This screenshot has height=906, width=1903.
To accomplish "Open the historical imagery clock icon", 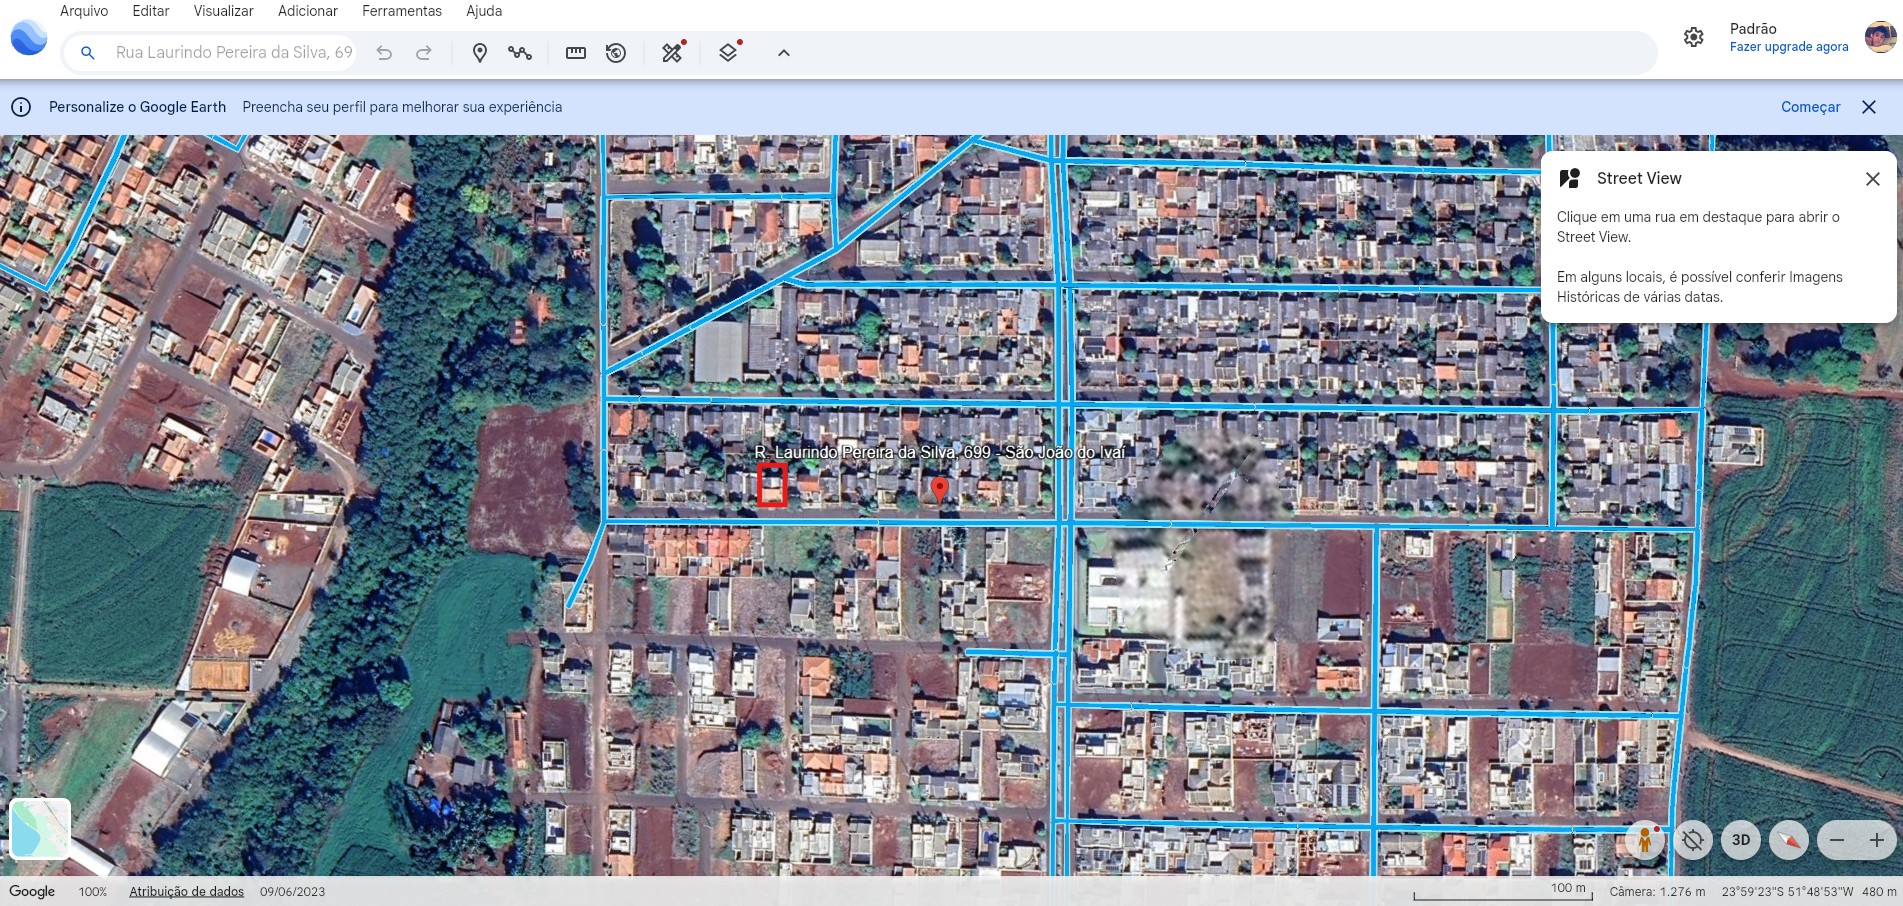I will coord(616,53).
